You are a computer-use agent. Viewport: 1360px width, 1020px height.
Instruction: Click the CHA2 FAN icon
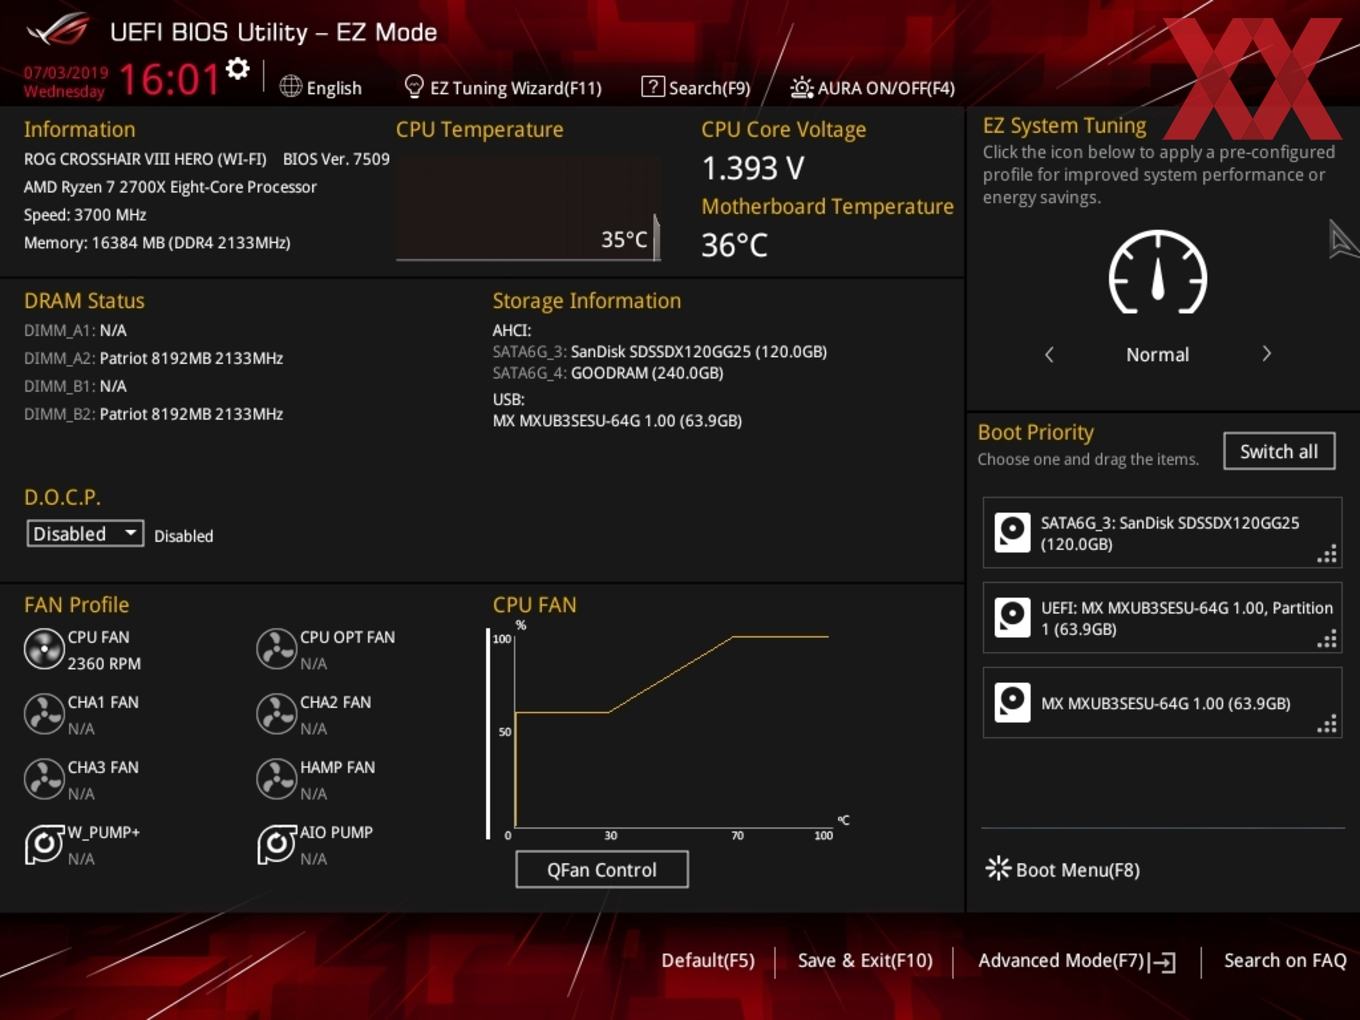(x=276, y=715)
